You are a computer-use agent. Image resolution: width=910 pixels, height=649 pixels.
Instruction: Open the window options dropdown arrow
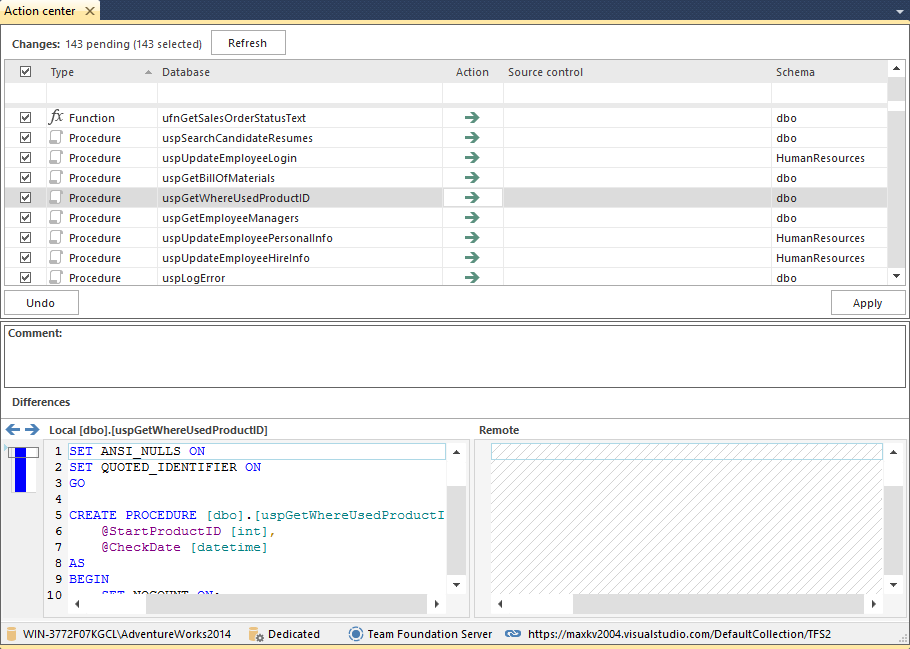899,11
